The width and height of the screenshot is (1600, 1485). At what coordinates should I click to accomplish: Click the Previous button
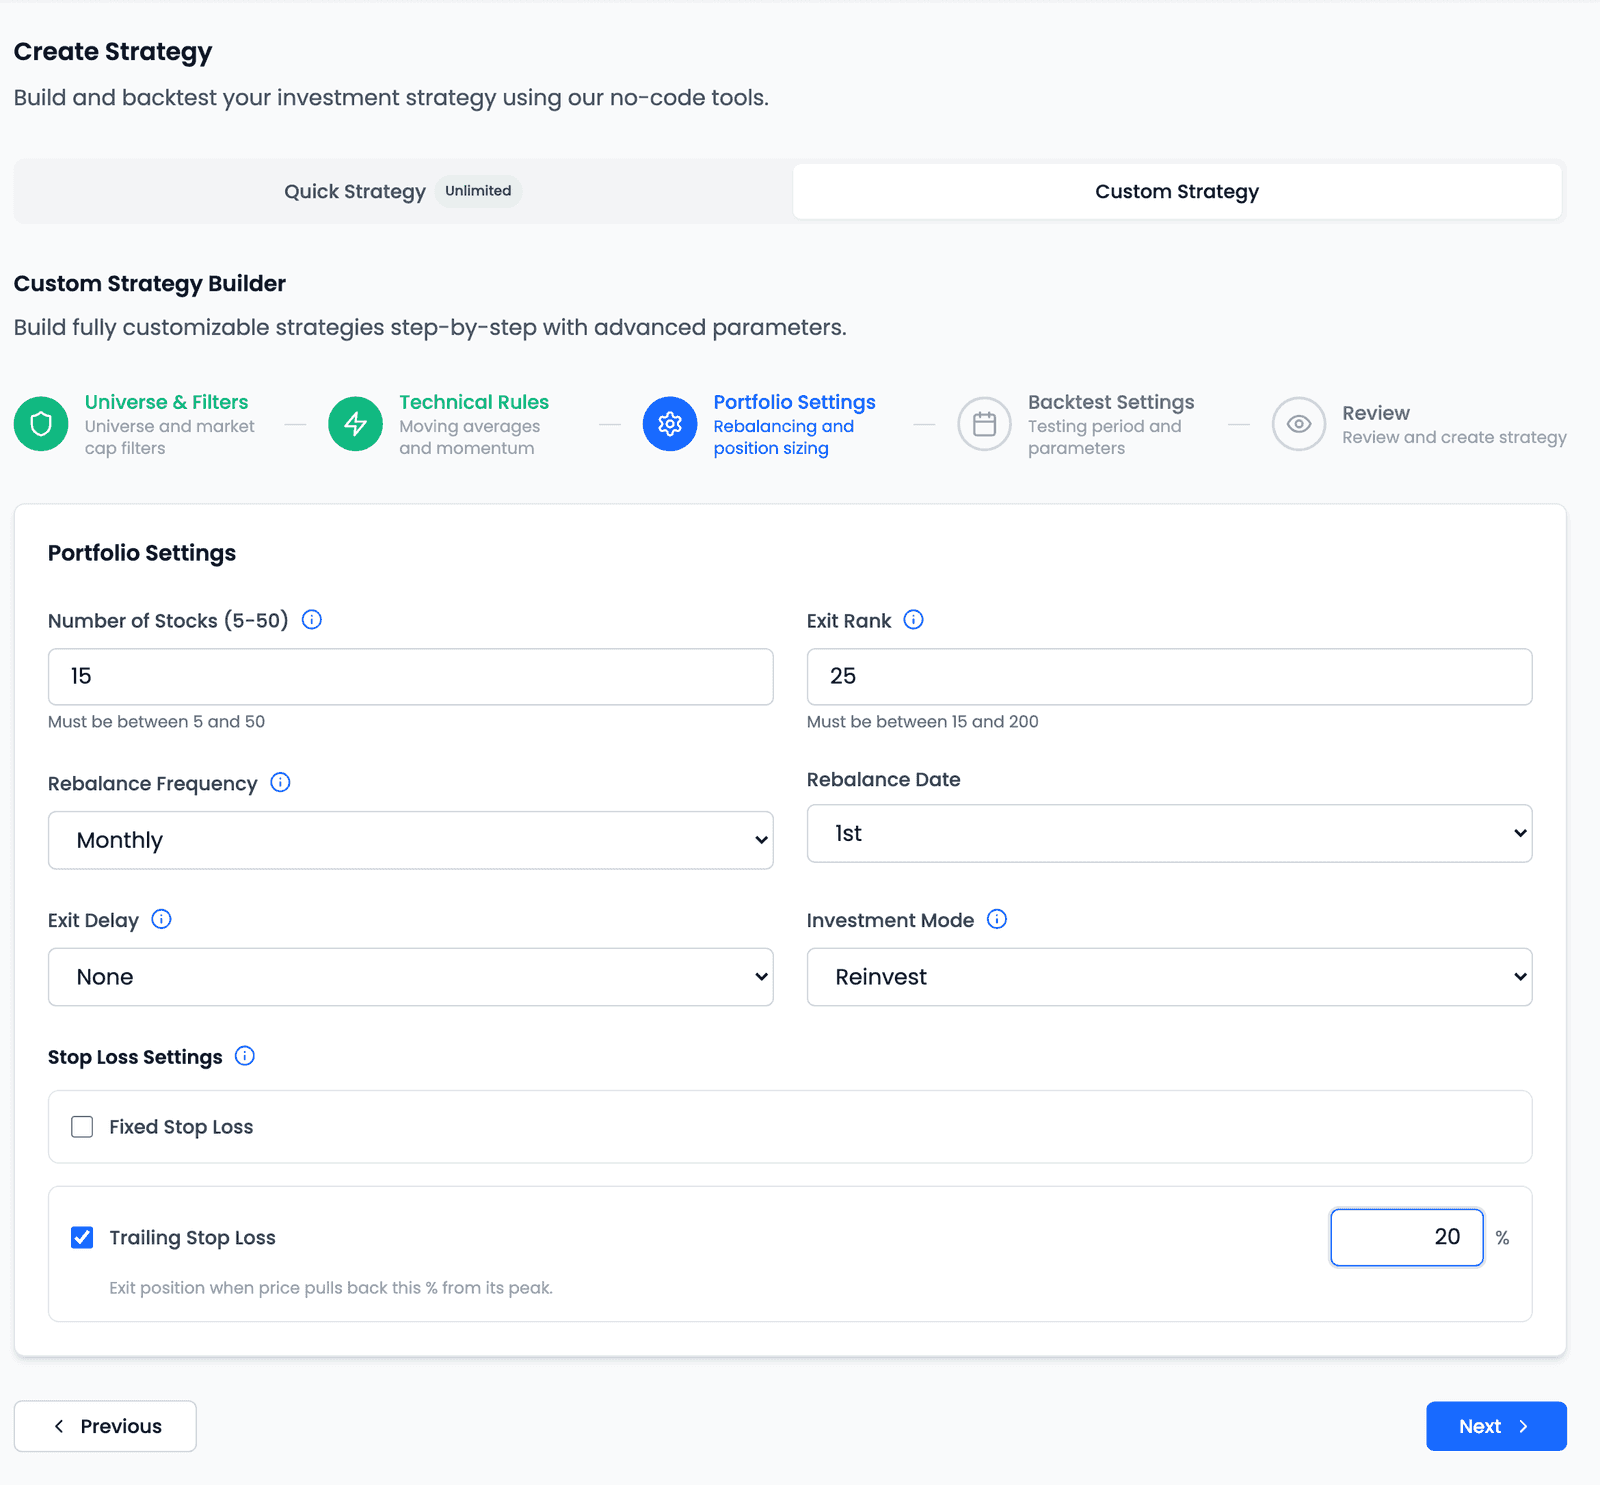(x=105, y=1426)
